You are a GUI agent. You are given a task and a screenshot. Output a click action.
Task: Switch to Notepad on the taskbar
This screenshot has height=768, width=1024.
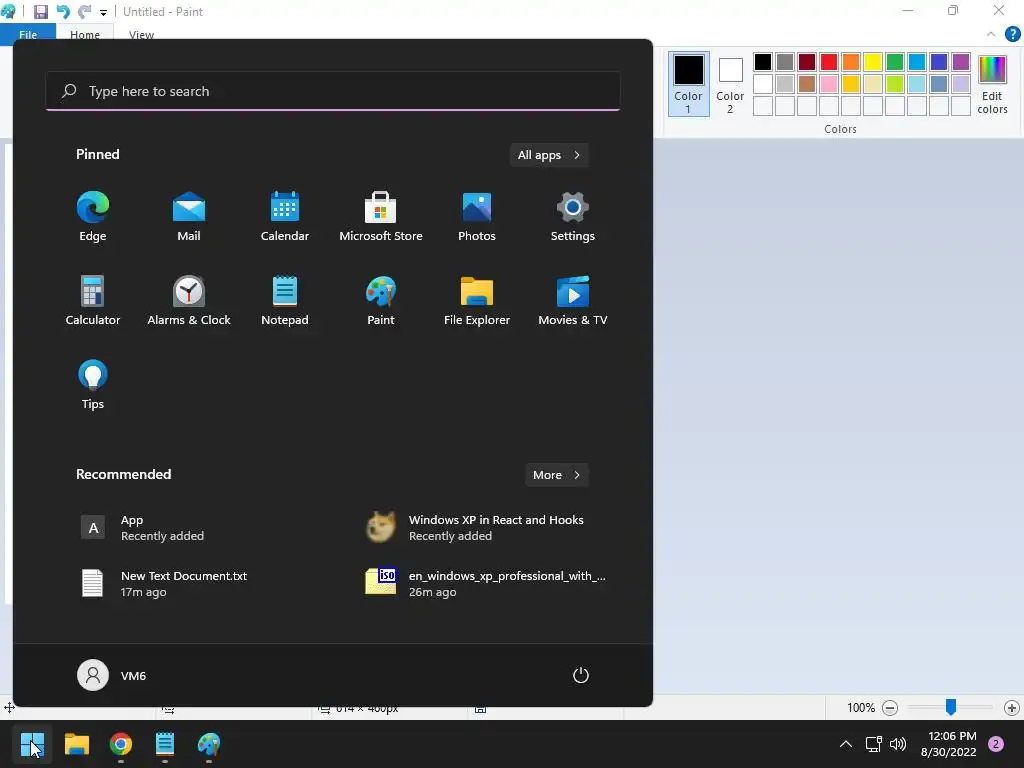[x=165, y=744]
